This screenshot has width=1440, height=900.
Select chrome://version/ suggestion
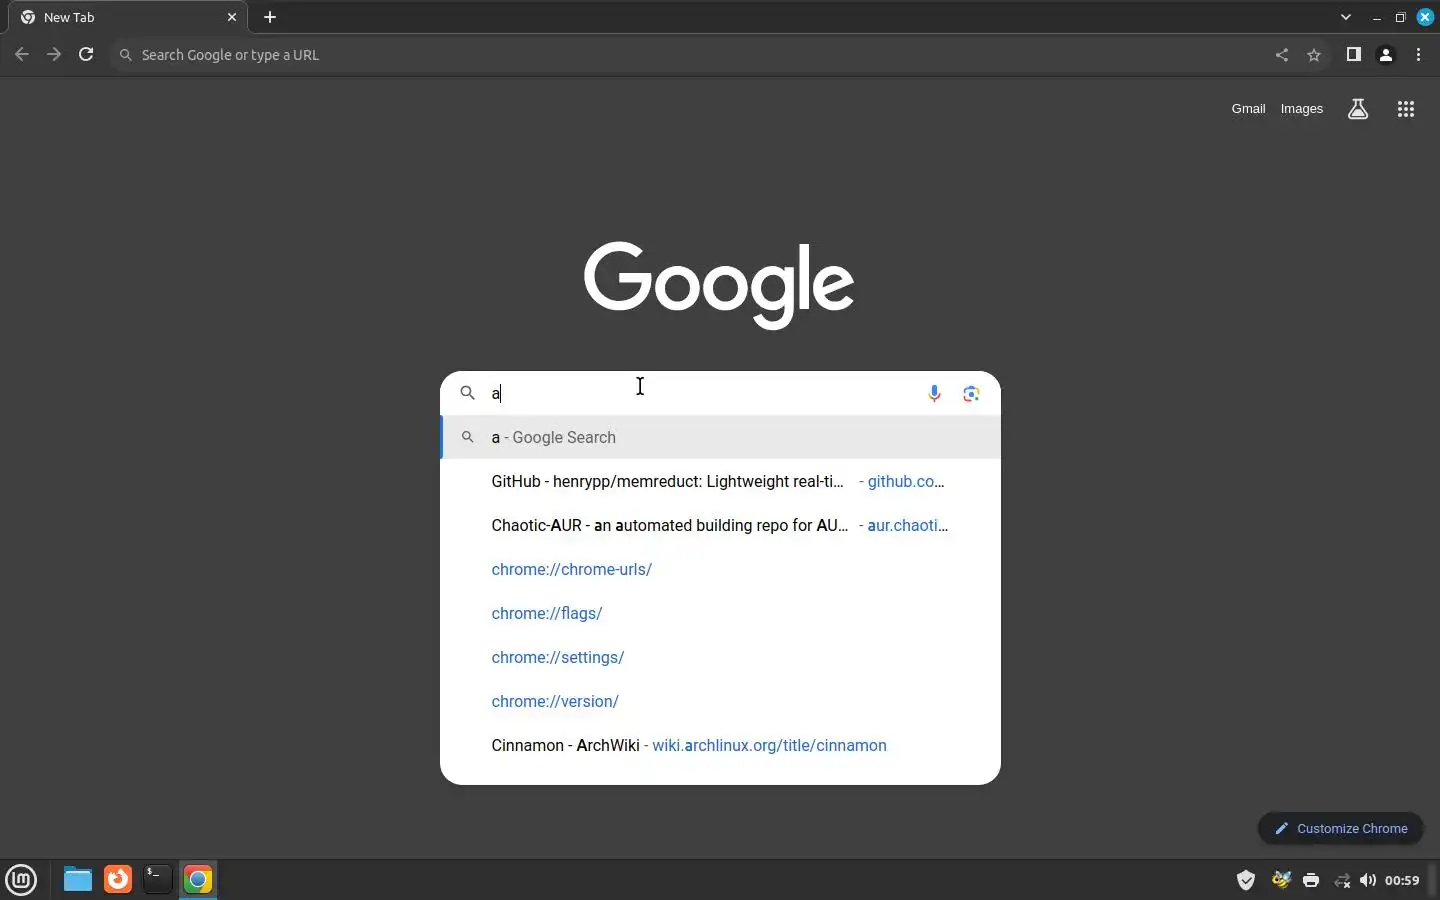click(720, 701)
